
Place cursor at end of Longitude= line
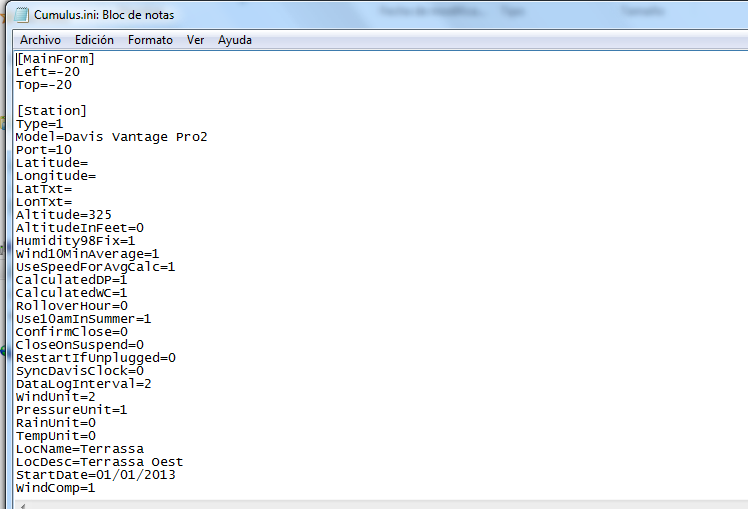point(97,176)
